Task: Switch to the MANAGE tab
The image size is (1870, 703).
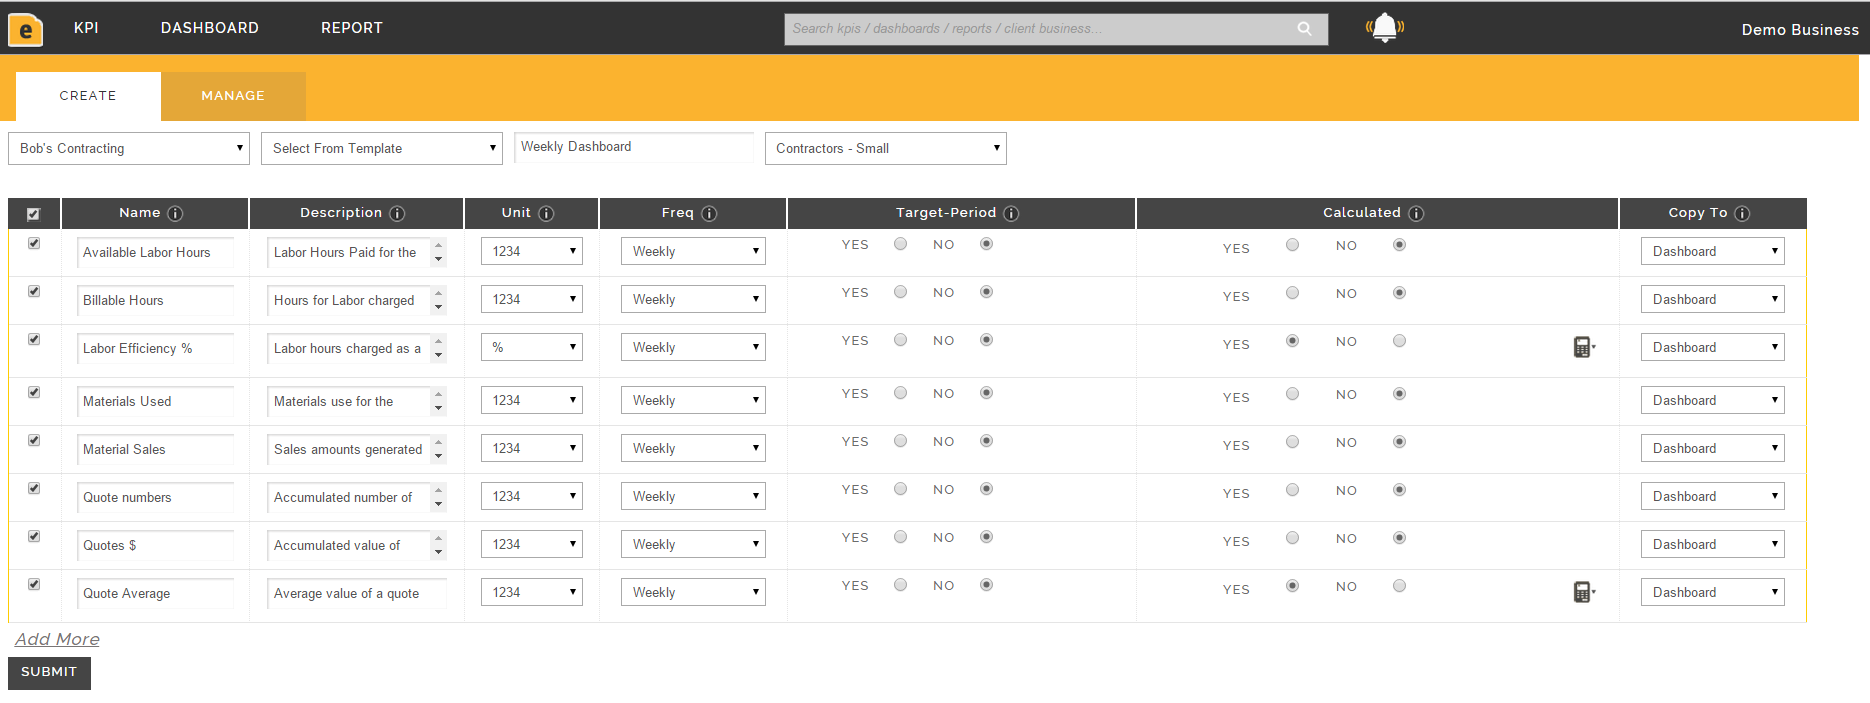Action: coord(233,96)
